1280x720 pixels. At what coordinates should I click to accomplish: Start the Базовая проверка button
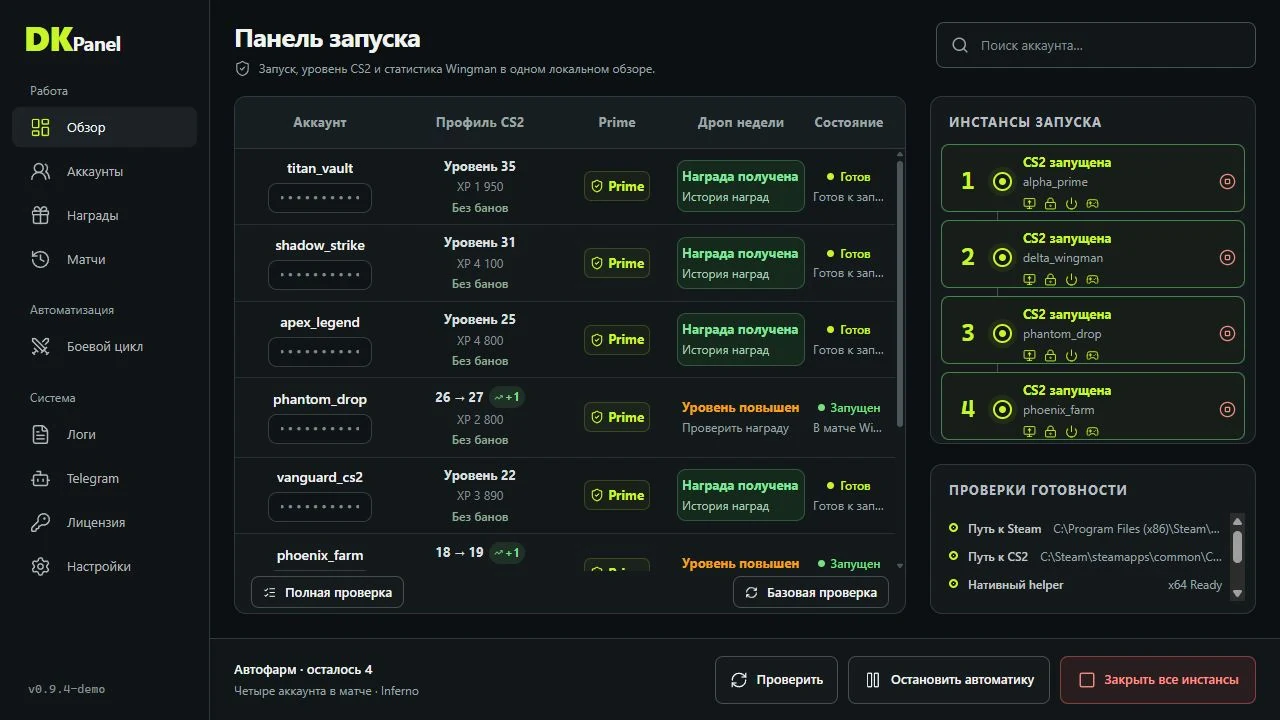pyautogui.click(x=811, y=592)
